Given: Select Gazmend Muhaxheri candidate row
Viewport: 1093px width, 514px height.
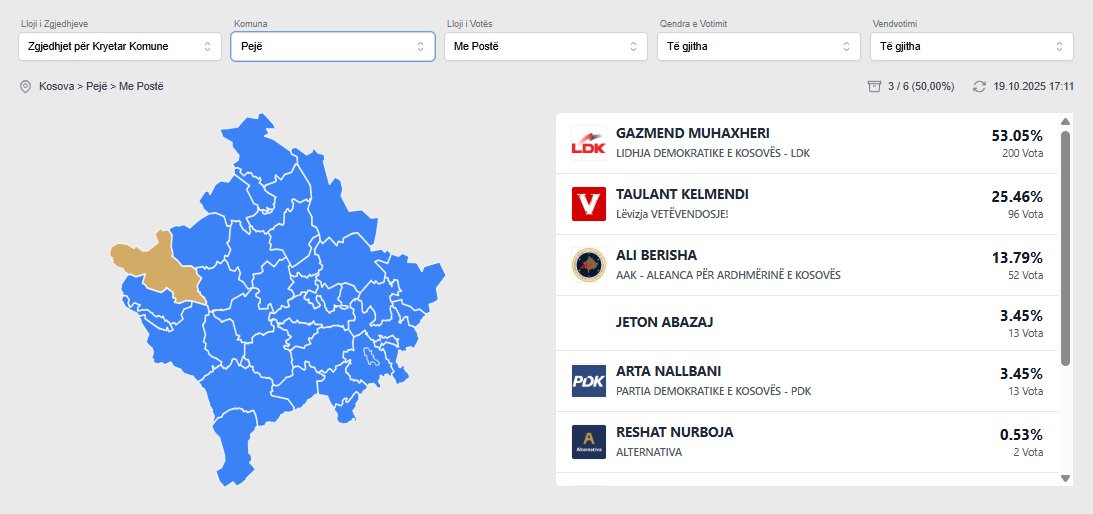Looking at the screenshot, I should tap(806, 143).
